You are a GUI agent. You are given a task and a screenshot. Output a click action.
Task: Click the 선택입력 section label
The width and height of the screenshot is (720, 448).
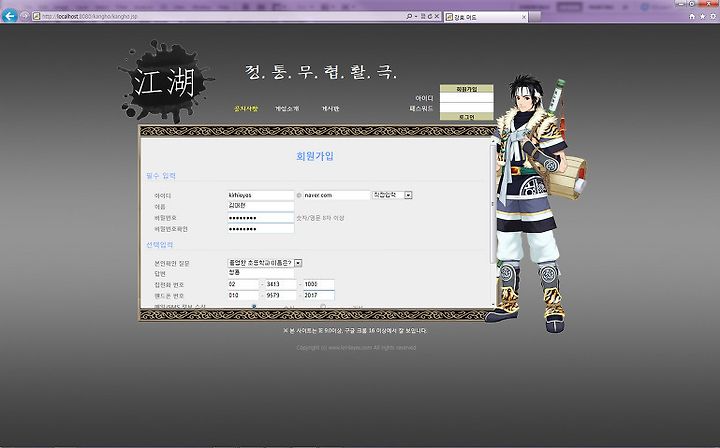(159, 245)
